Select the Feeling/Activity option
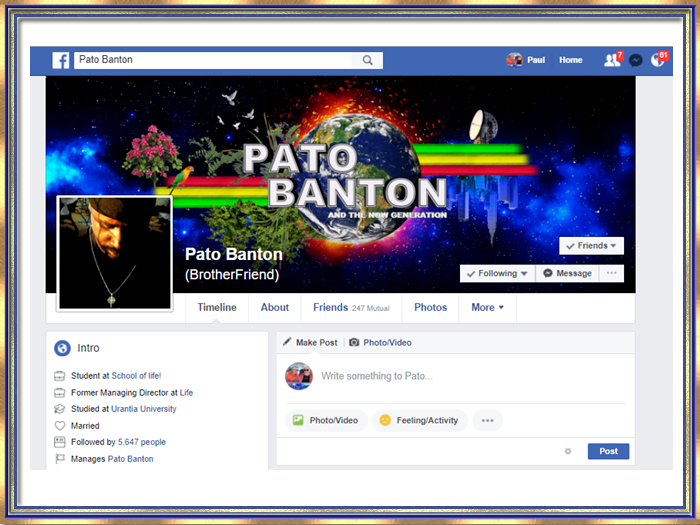This screenshot has width=700, height=525. 419,421
